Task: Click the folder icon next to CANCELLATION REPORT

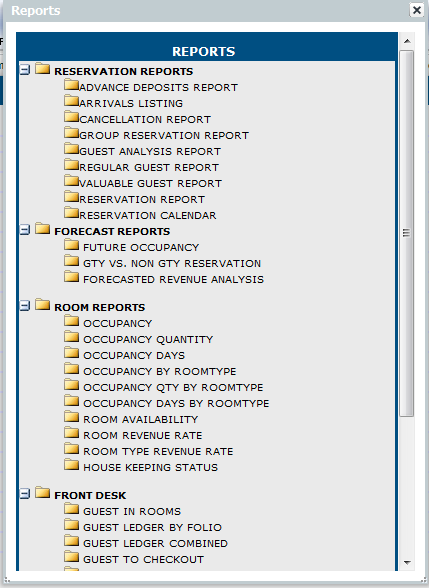Action: 71,117
